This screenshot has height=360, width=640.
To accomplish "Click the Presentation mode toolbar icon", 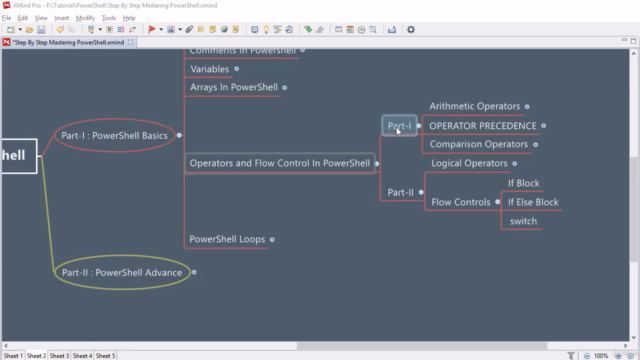I will point(289,29).
